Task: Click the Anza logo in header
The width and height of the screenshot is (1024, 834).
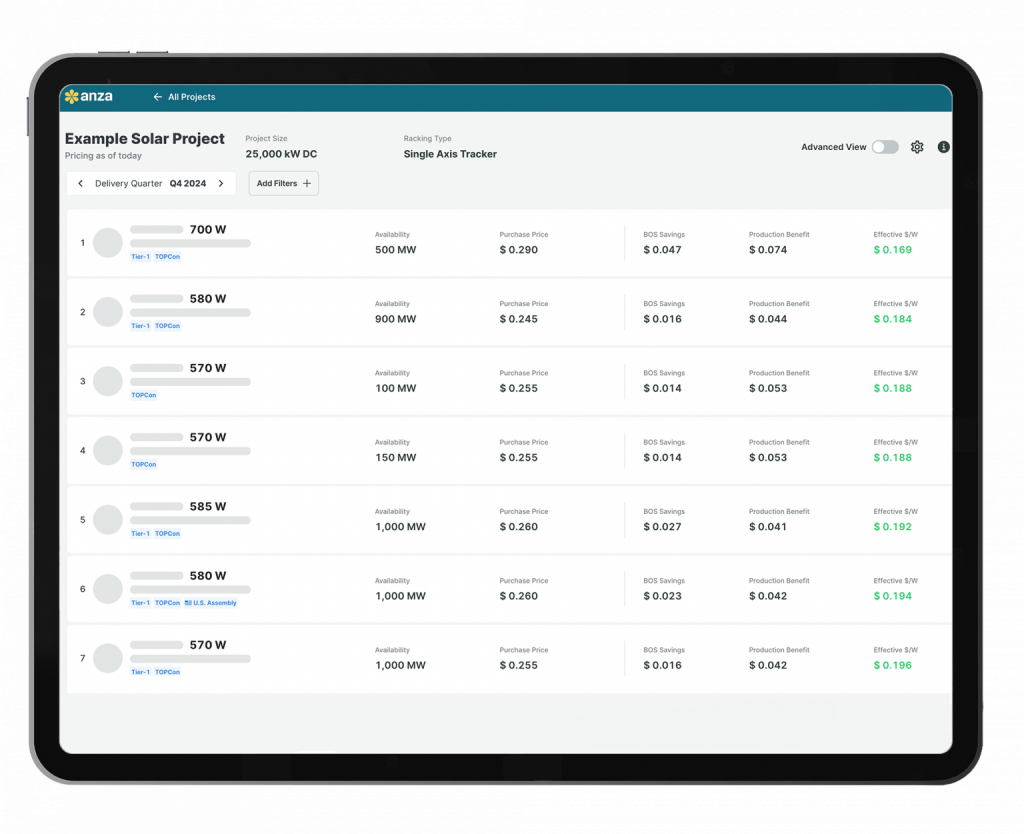Action: pos(88,97)
